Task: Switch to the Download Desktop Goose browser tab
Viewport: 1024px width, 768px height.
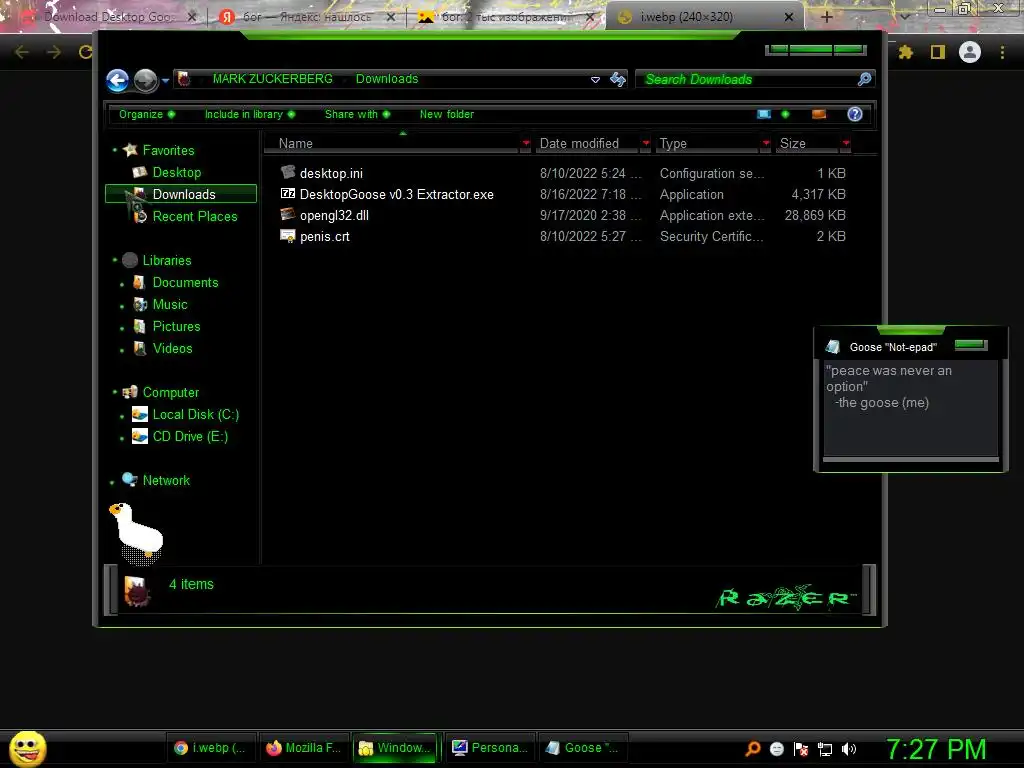Action: pyautogui.click(x=107, y=17)
